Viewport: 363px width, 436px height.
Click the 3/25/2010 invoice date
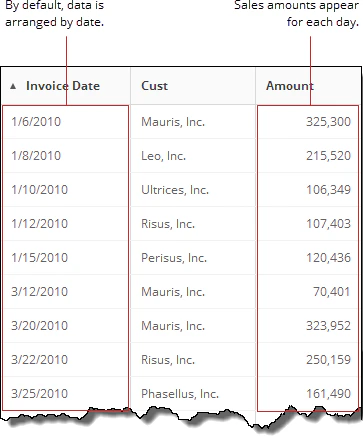[40, 394]
